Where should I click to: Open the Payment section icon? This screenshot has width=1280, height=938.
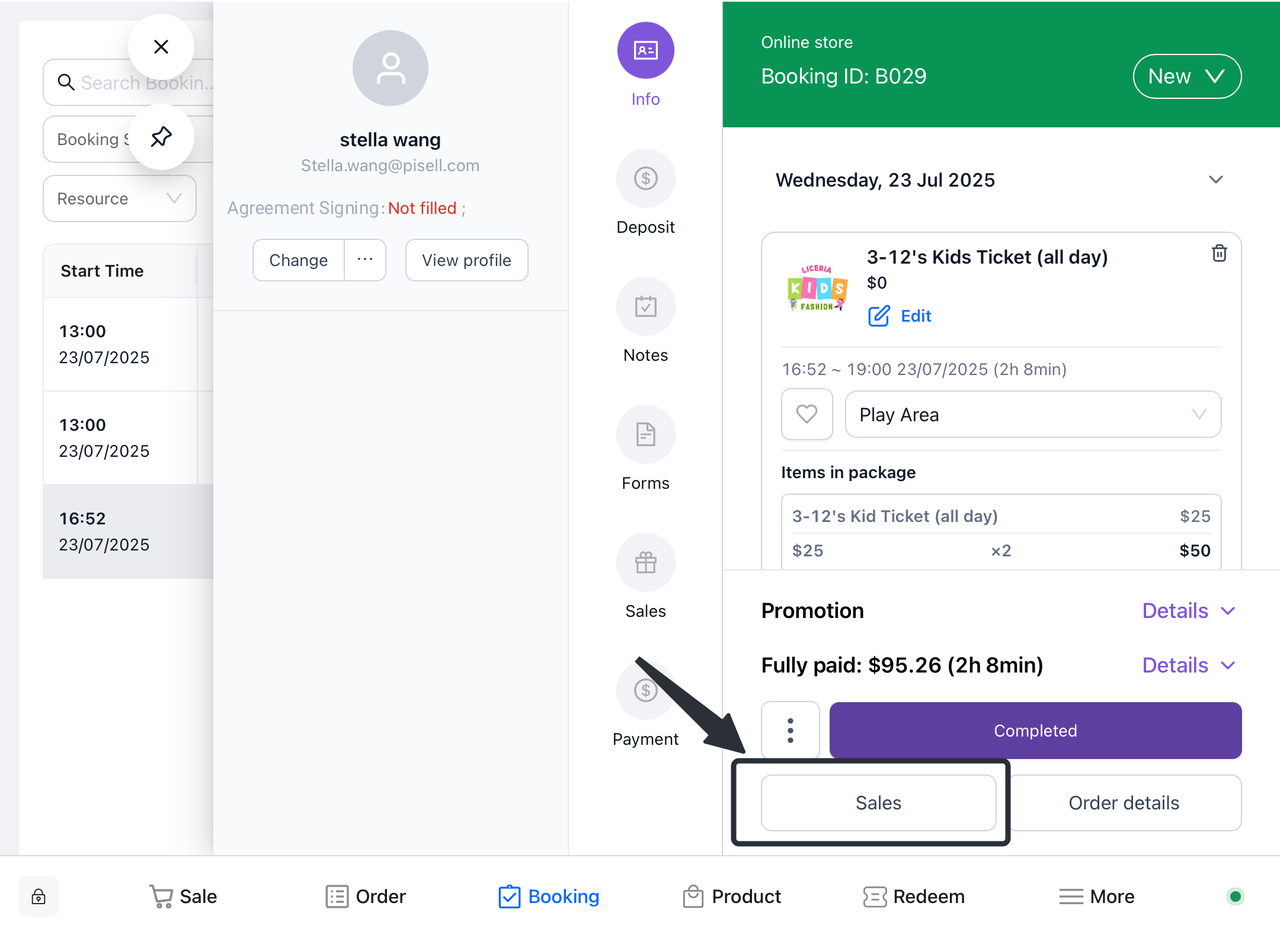coord(645,691)
